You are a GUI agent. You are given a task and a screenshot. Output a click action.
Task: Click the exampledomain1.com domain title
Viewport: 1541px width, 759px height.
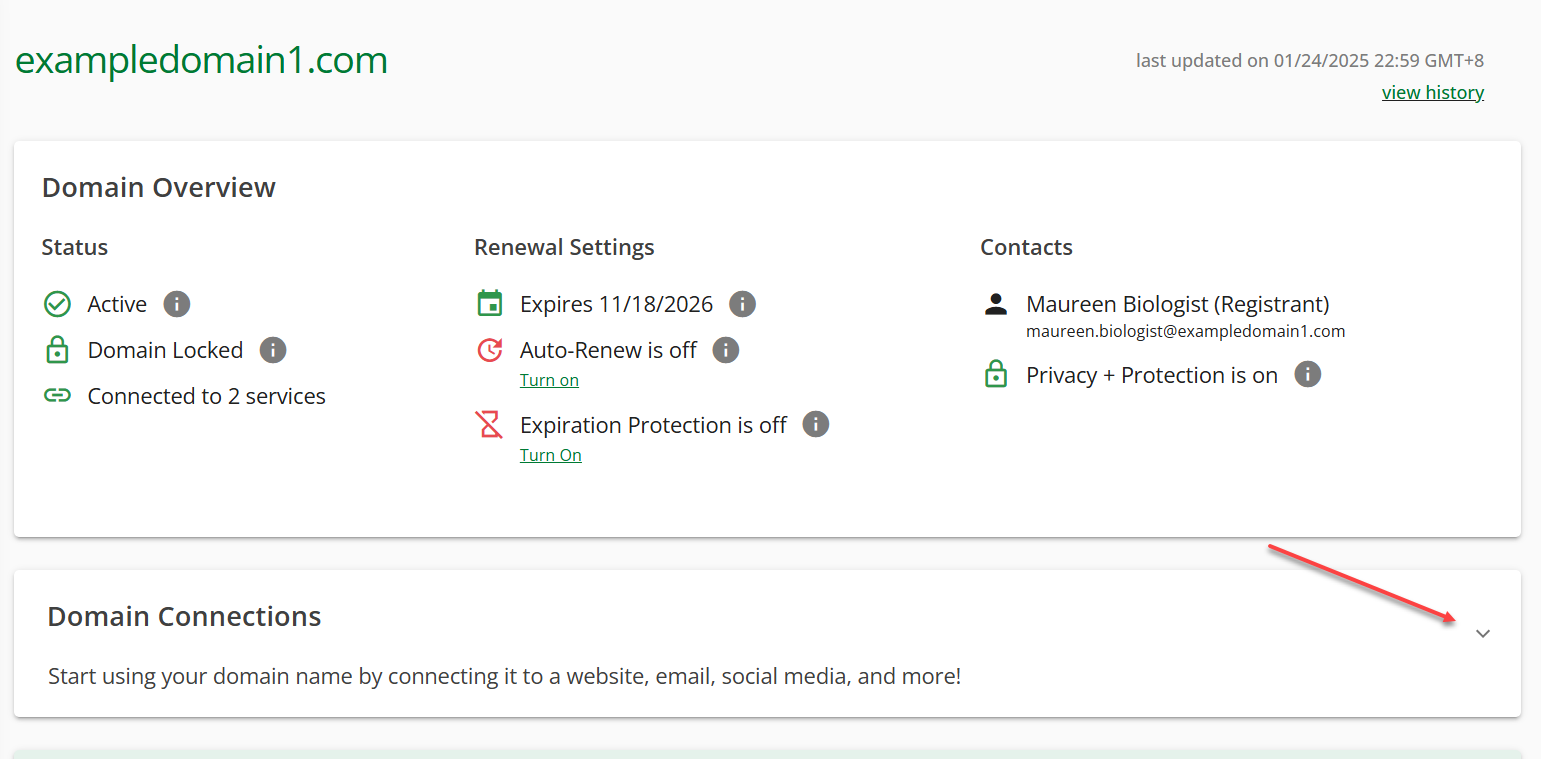tap(201, 60)
